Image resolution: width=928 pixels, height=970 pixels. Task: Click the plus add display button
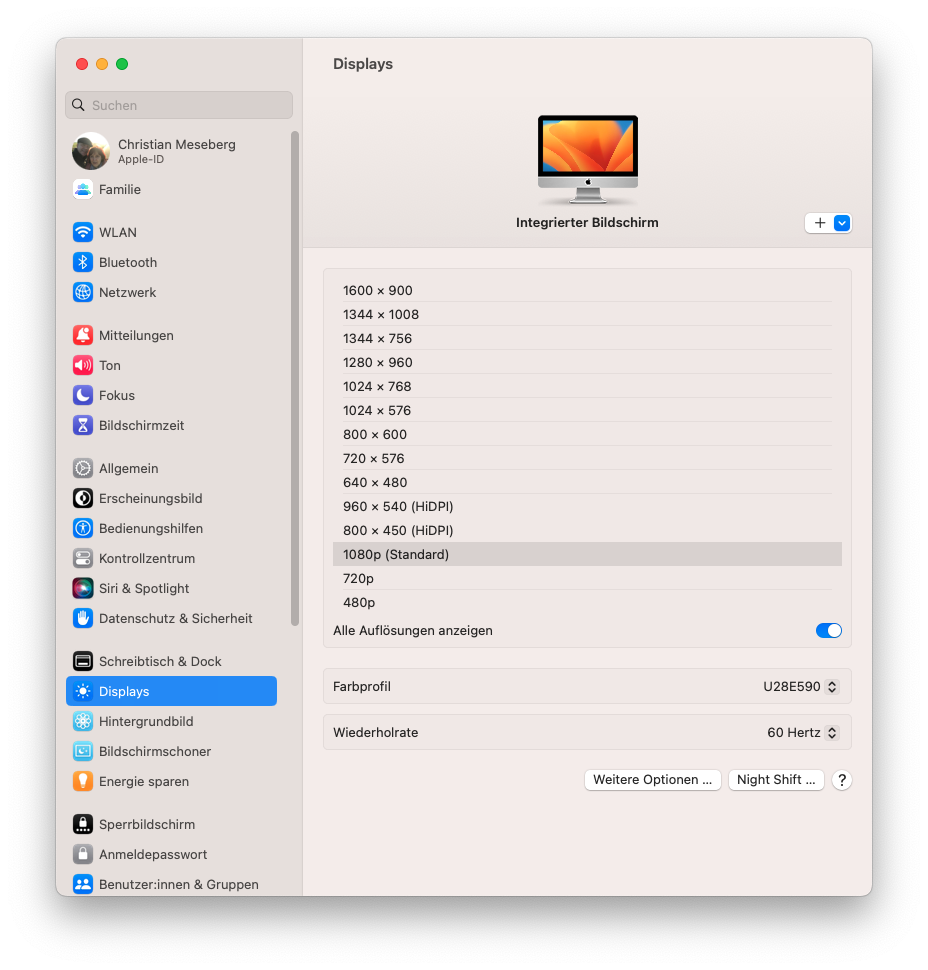pos(820,223)
